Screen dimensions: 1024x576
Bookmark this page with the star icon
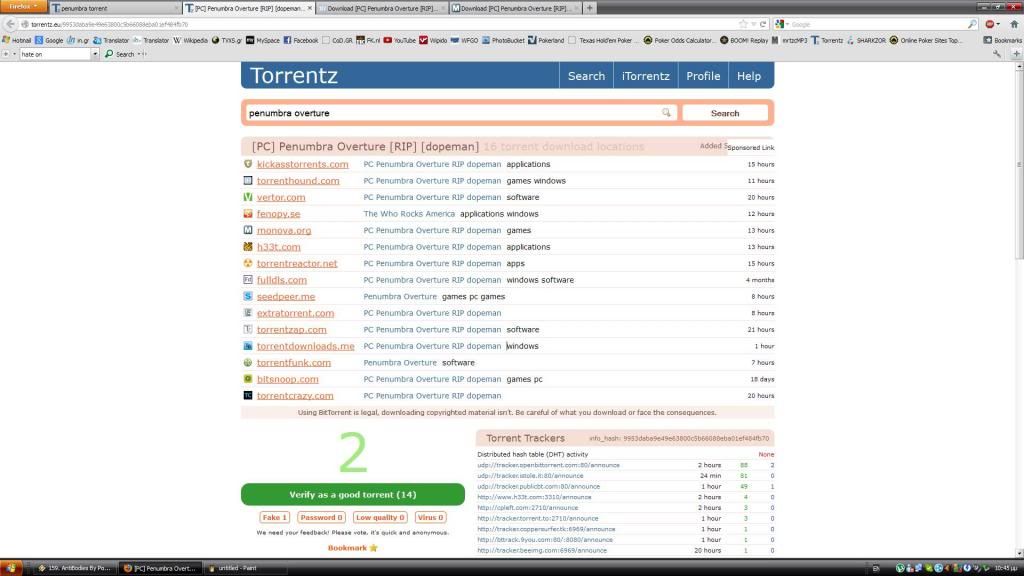pos(743,24)
